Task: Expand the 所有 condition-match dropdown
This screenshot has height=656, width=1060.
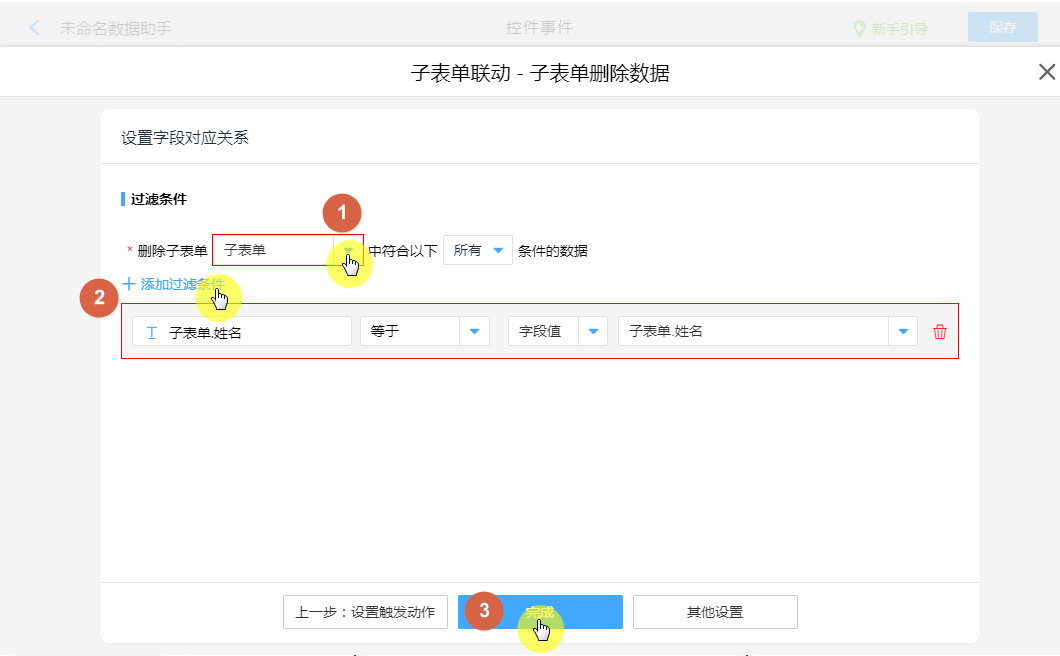Action: point(497,250)
